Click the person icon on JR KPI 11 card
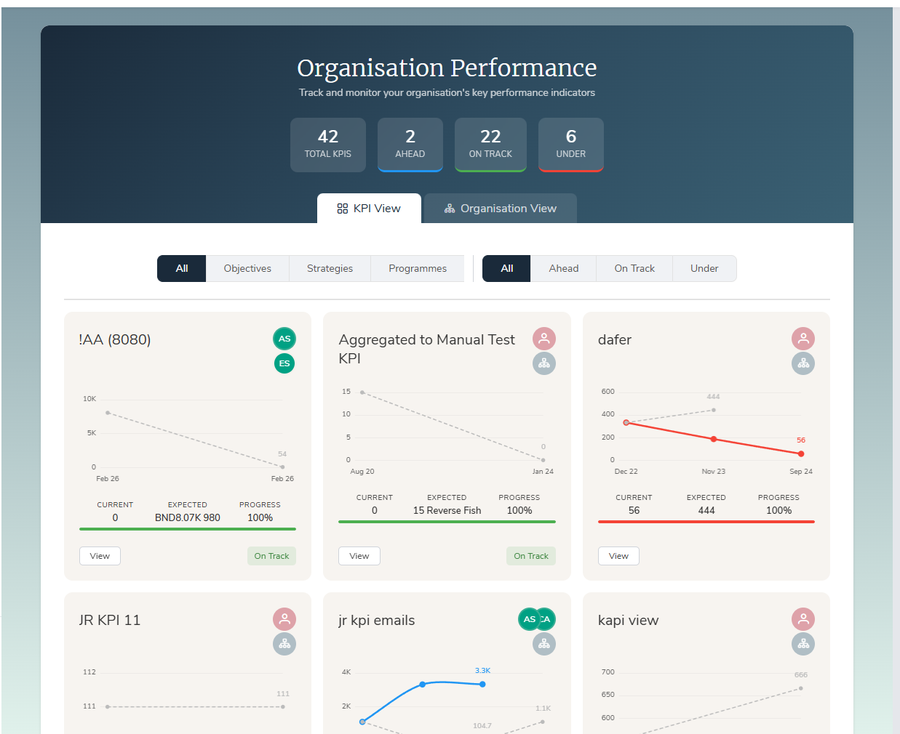The image size is (900, 734). [284, 620]
